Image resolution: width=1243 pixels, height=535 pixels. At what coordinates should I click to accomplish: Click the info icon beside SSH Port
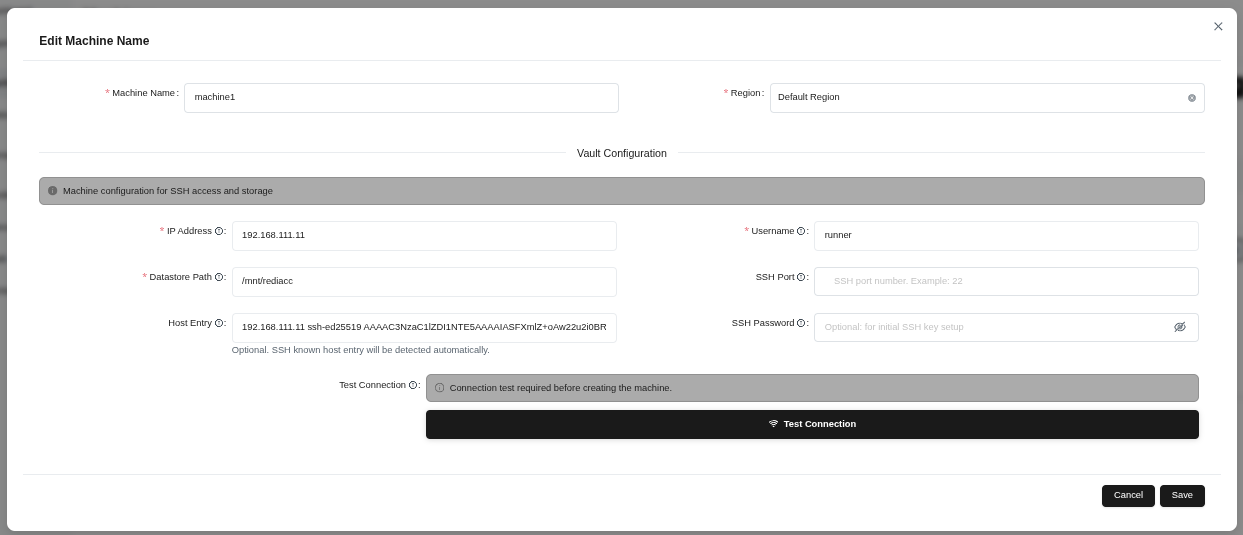point(801,277)
